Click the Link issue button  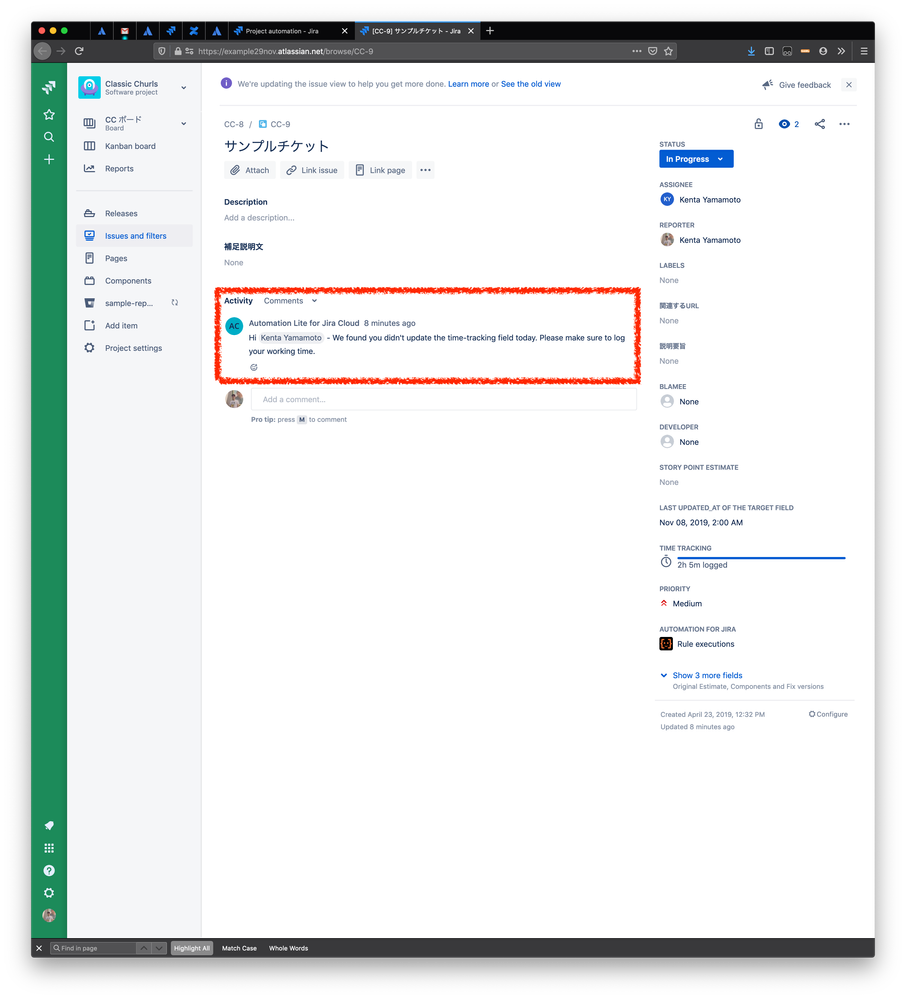tap(312, 170)
